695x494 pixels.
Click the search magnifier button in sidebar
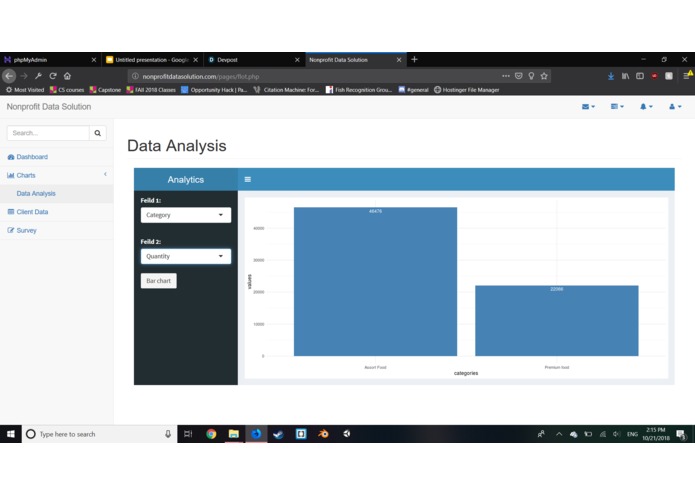98,133
